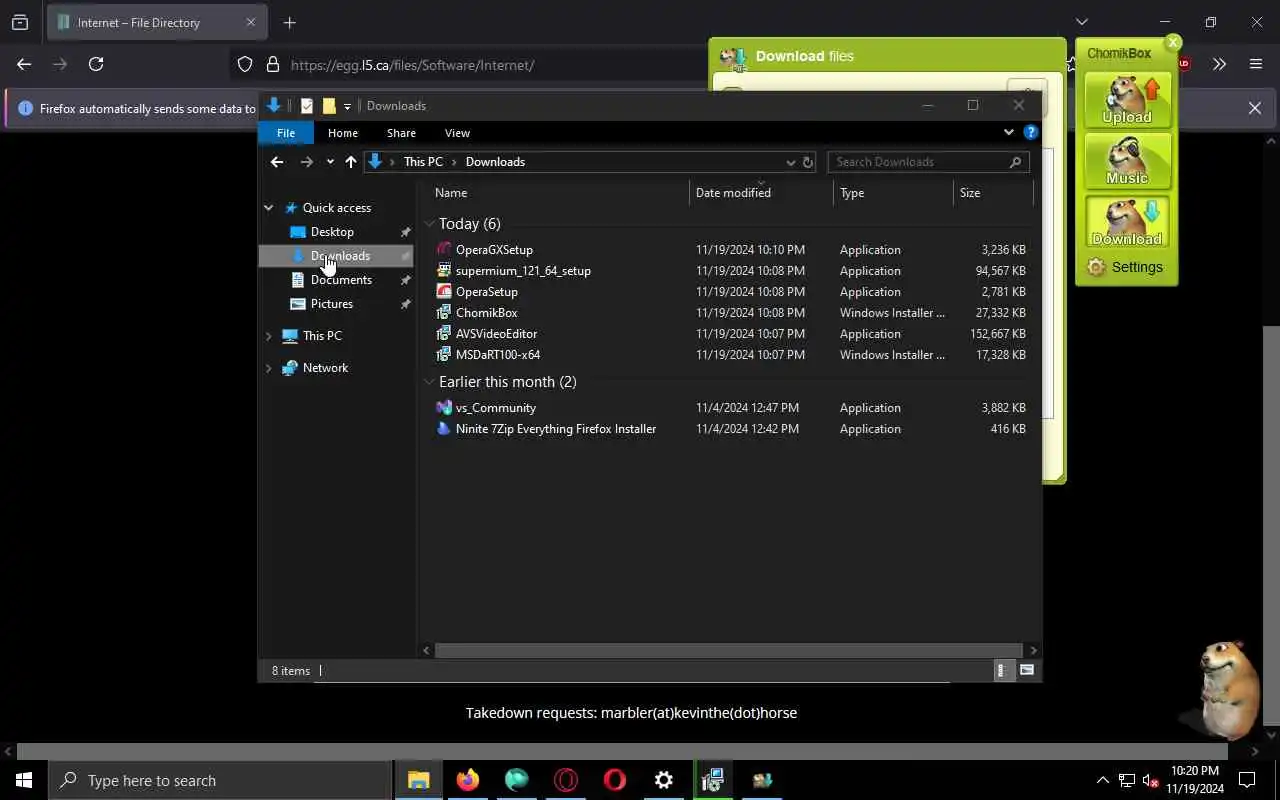Screen dimensions: 1280x800
Task: Open ChomikBox Music section
Action: (x=1127, y=160)
